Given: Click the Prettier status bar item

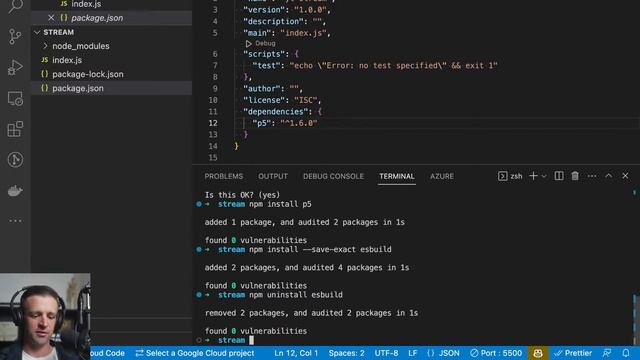Looking at the screenshot, I should 573,353.
